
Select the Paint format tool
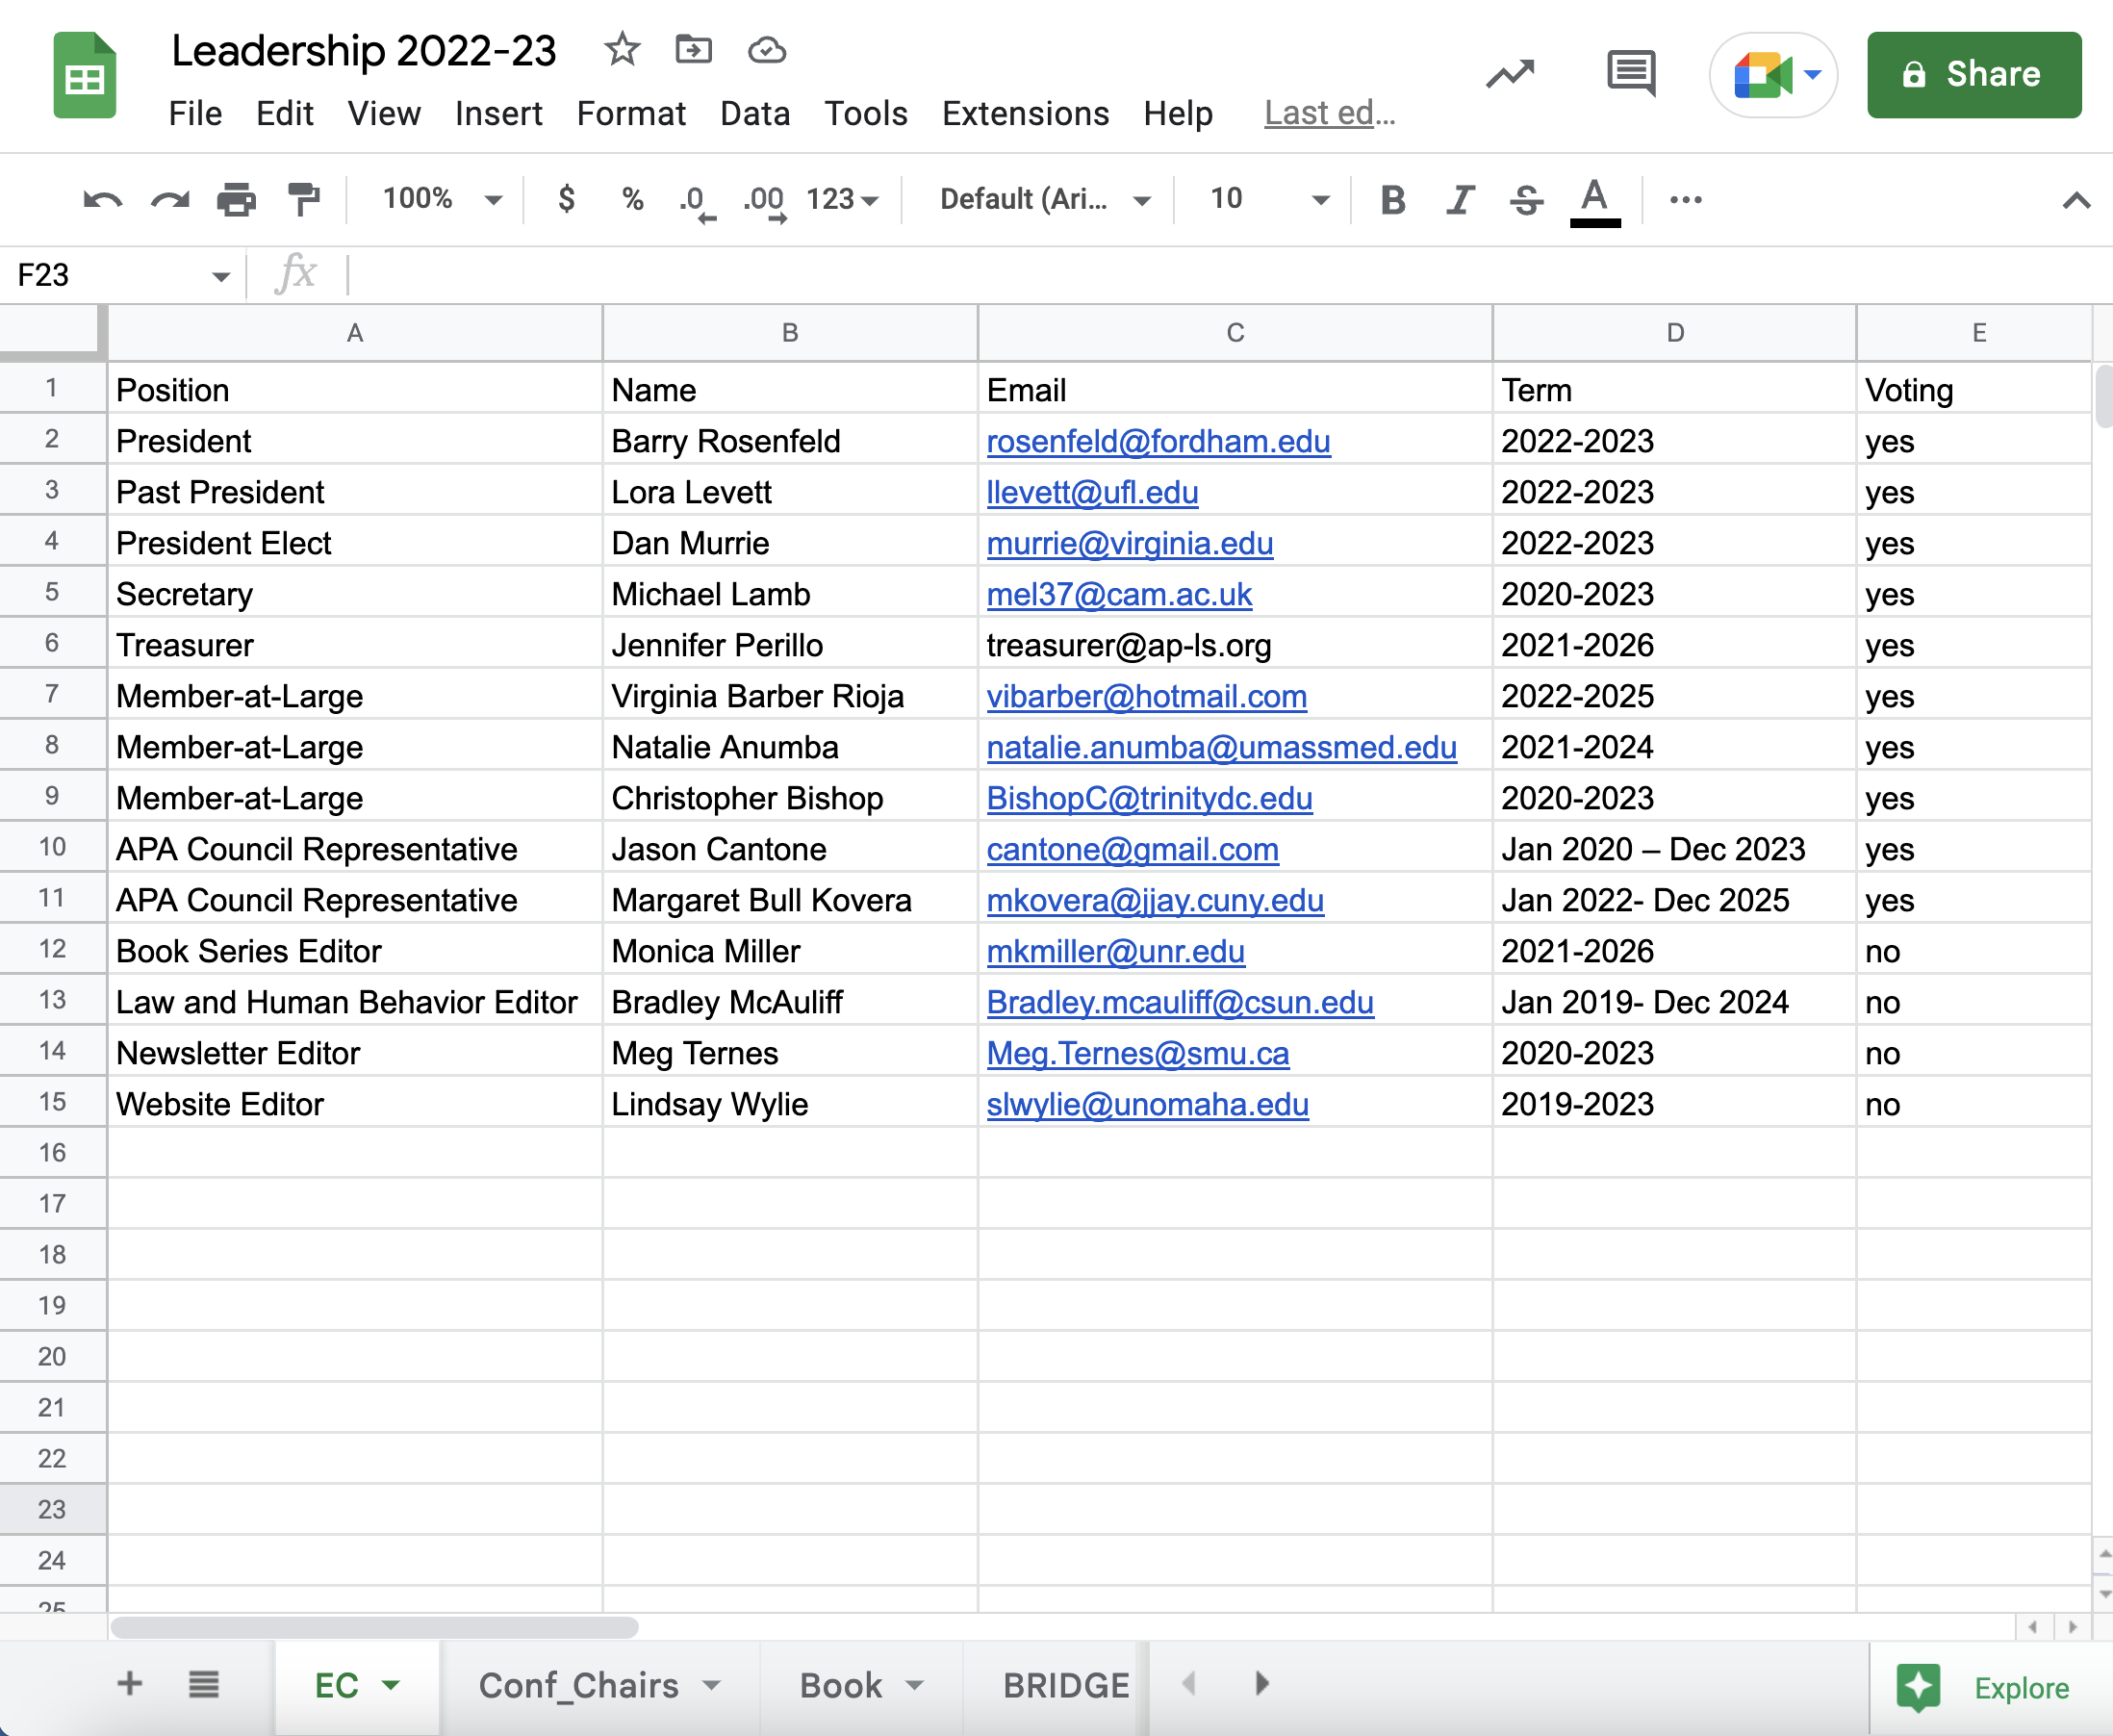coord(303,199)
